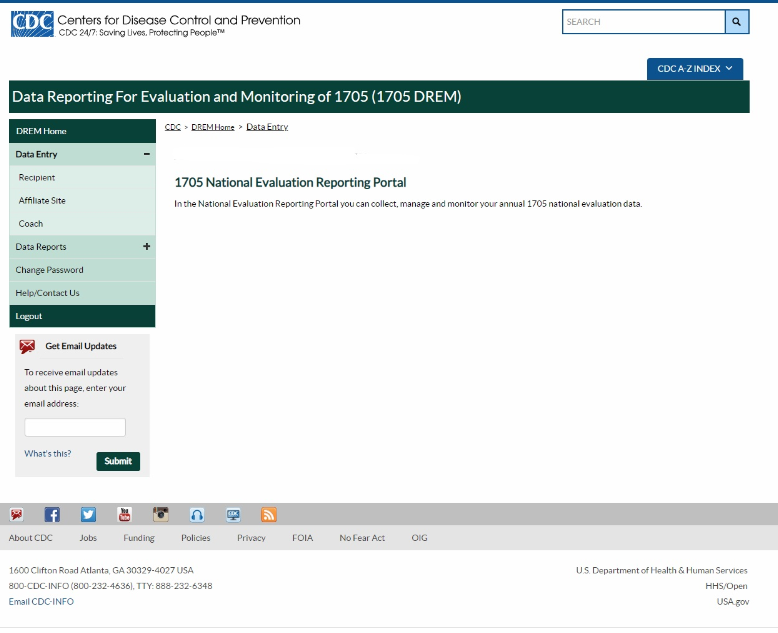Open FOIA footer link
The width and height of the screenshot is (778, 633).
click(303, 538)
